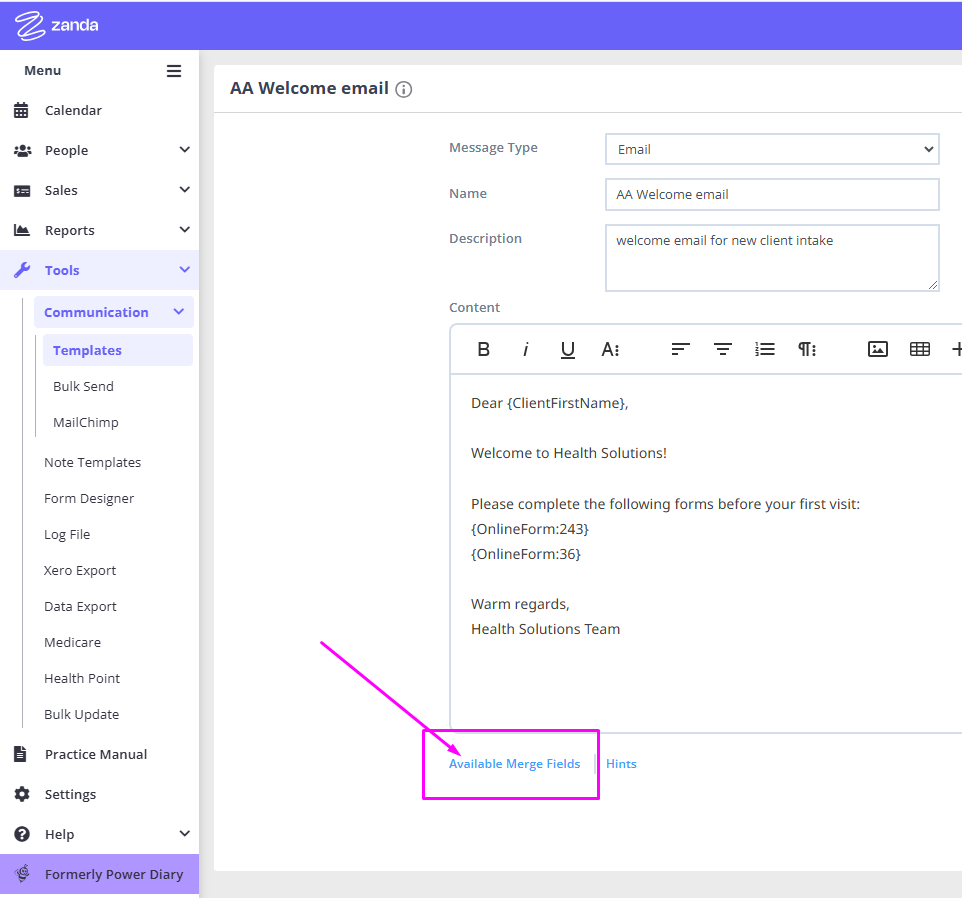Screen dimensions: 962x898
Task: Open the Hints link
Action: tap(621, 763)
